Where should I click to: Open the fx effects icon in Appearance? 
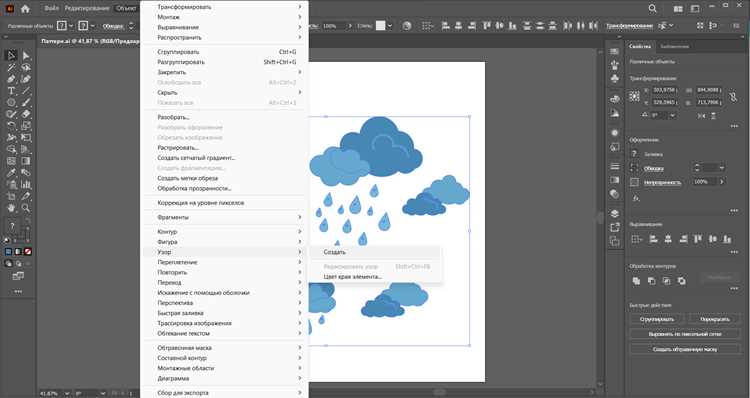[636, 198]
